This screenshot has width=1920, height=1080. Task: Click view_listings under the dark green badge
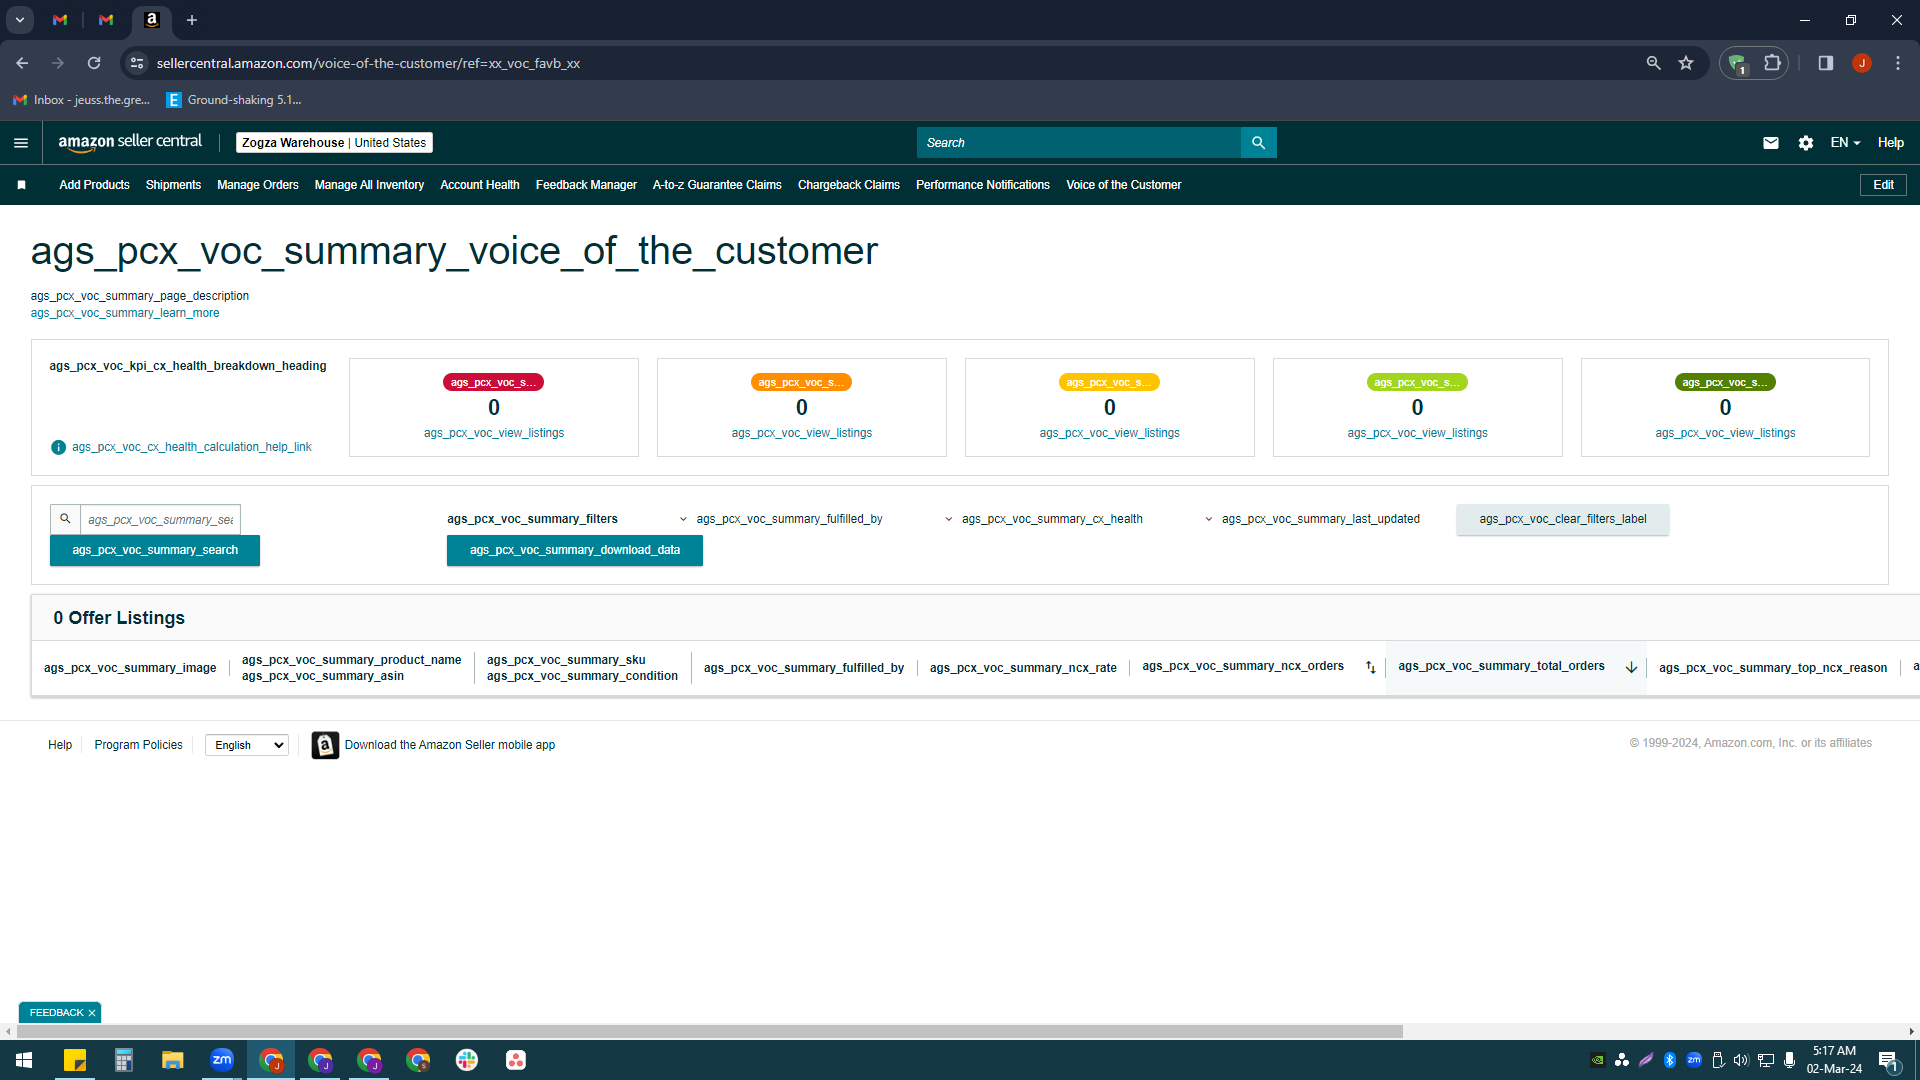pyautogui.click(x=1725, y=433)
